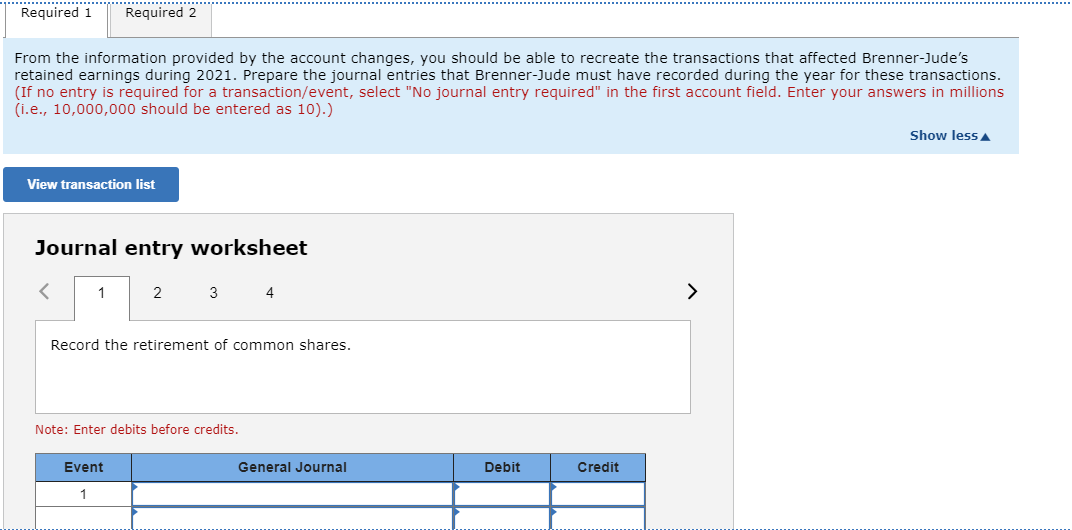Select journal entry tab 2
Screen dimensions: 1072x530
coord(157,293)
